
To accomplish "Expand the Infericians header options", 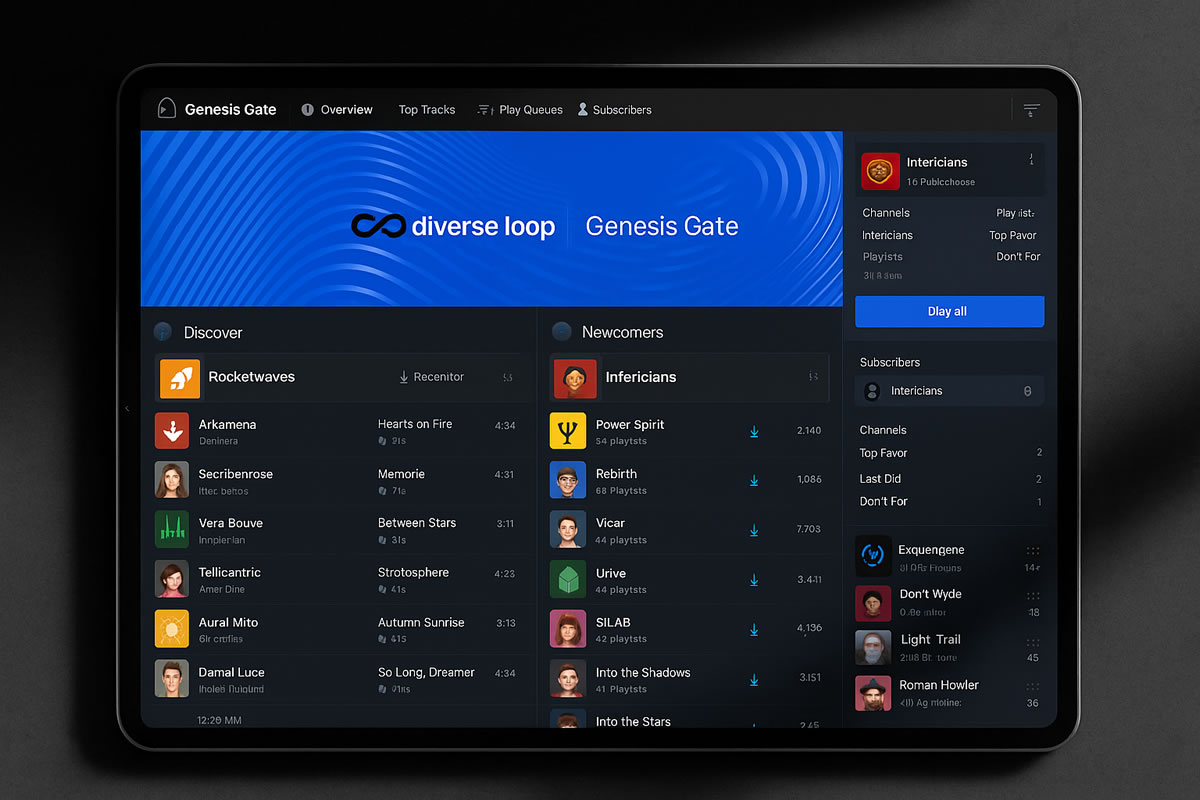I will click(813, 377).
